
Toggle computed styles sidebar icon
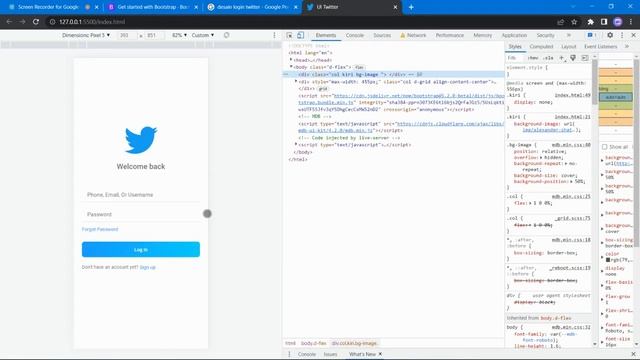coord(585,58)
